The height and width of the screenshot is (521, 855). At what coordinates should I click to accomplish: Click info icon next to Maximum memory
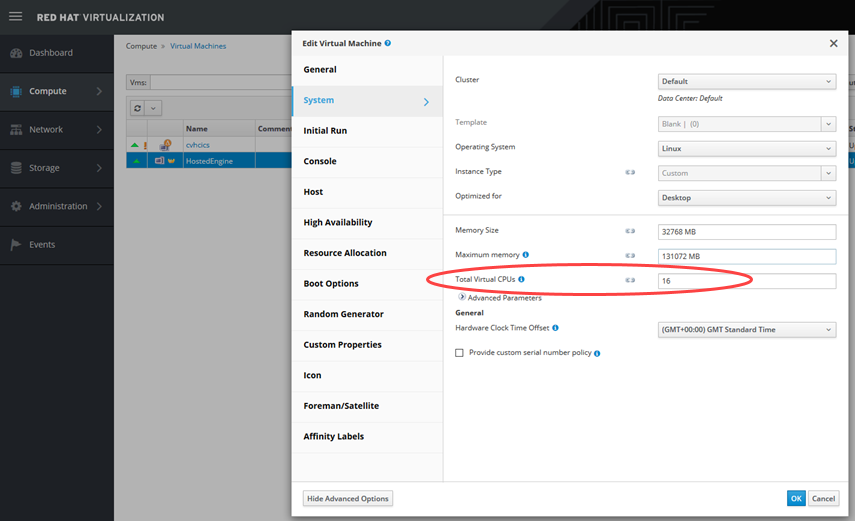(526, 255)
